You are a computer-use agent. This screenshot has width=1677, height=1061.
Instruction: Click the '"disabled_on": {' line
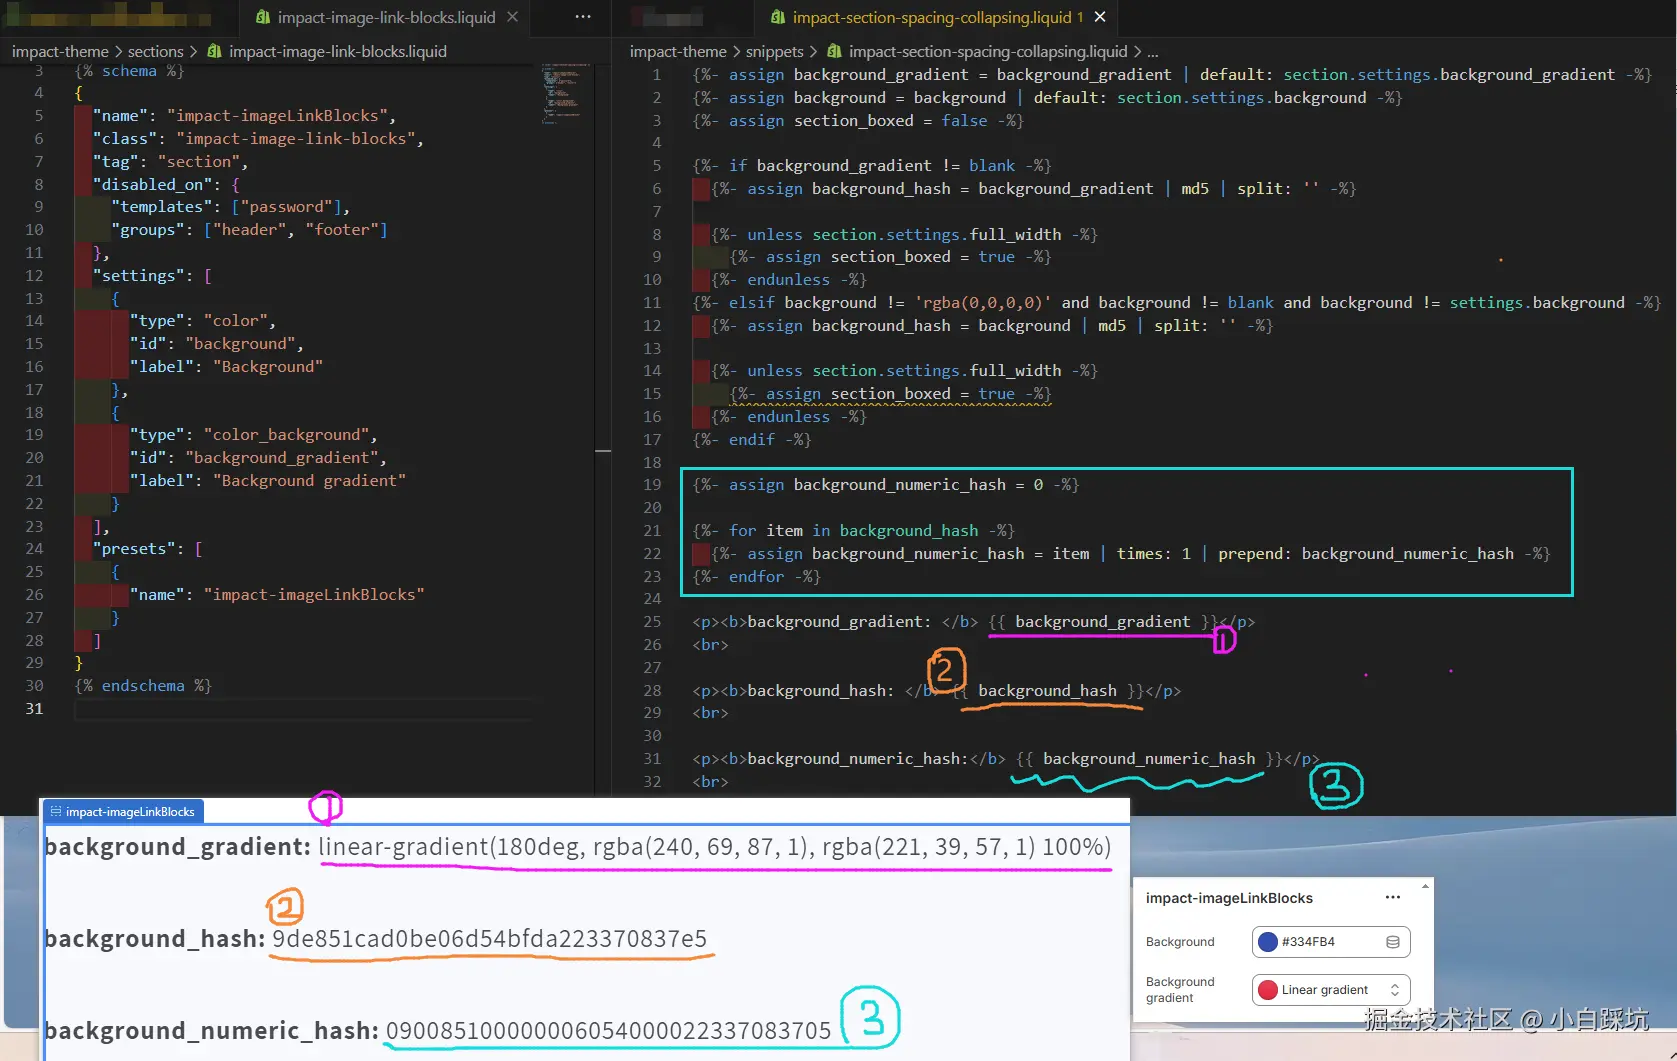[166, 185]
